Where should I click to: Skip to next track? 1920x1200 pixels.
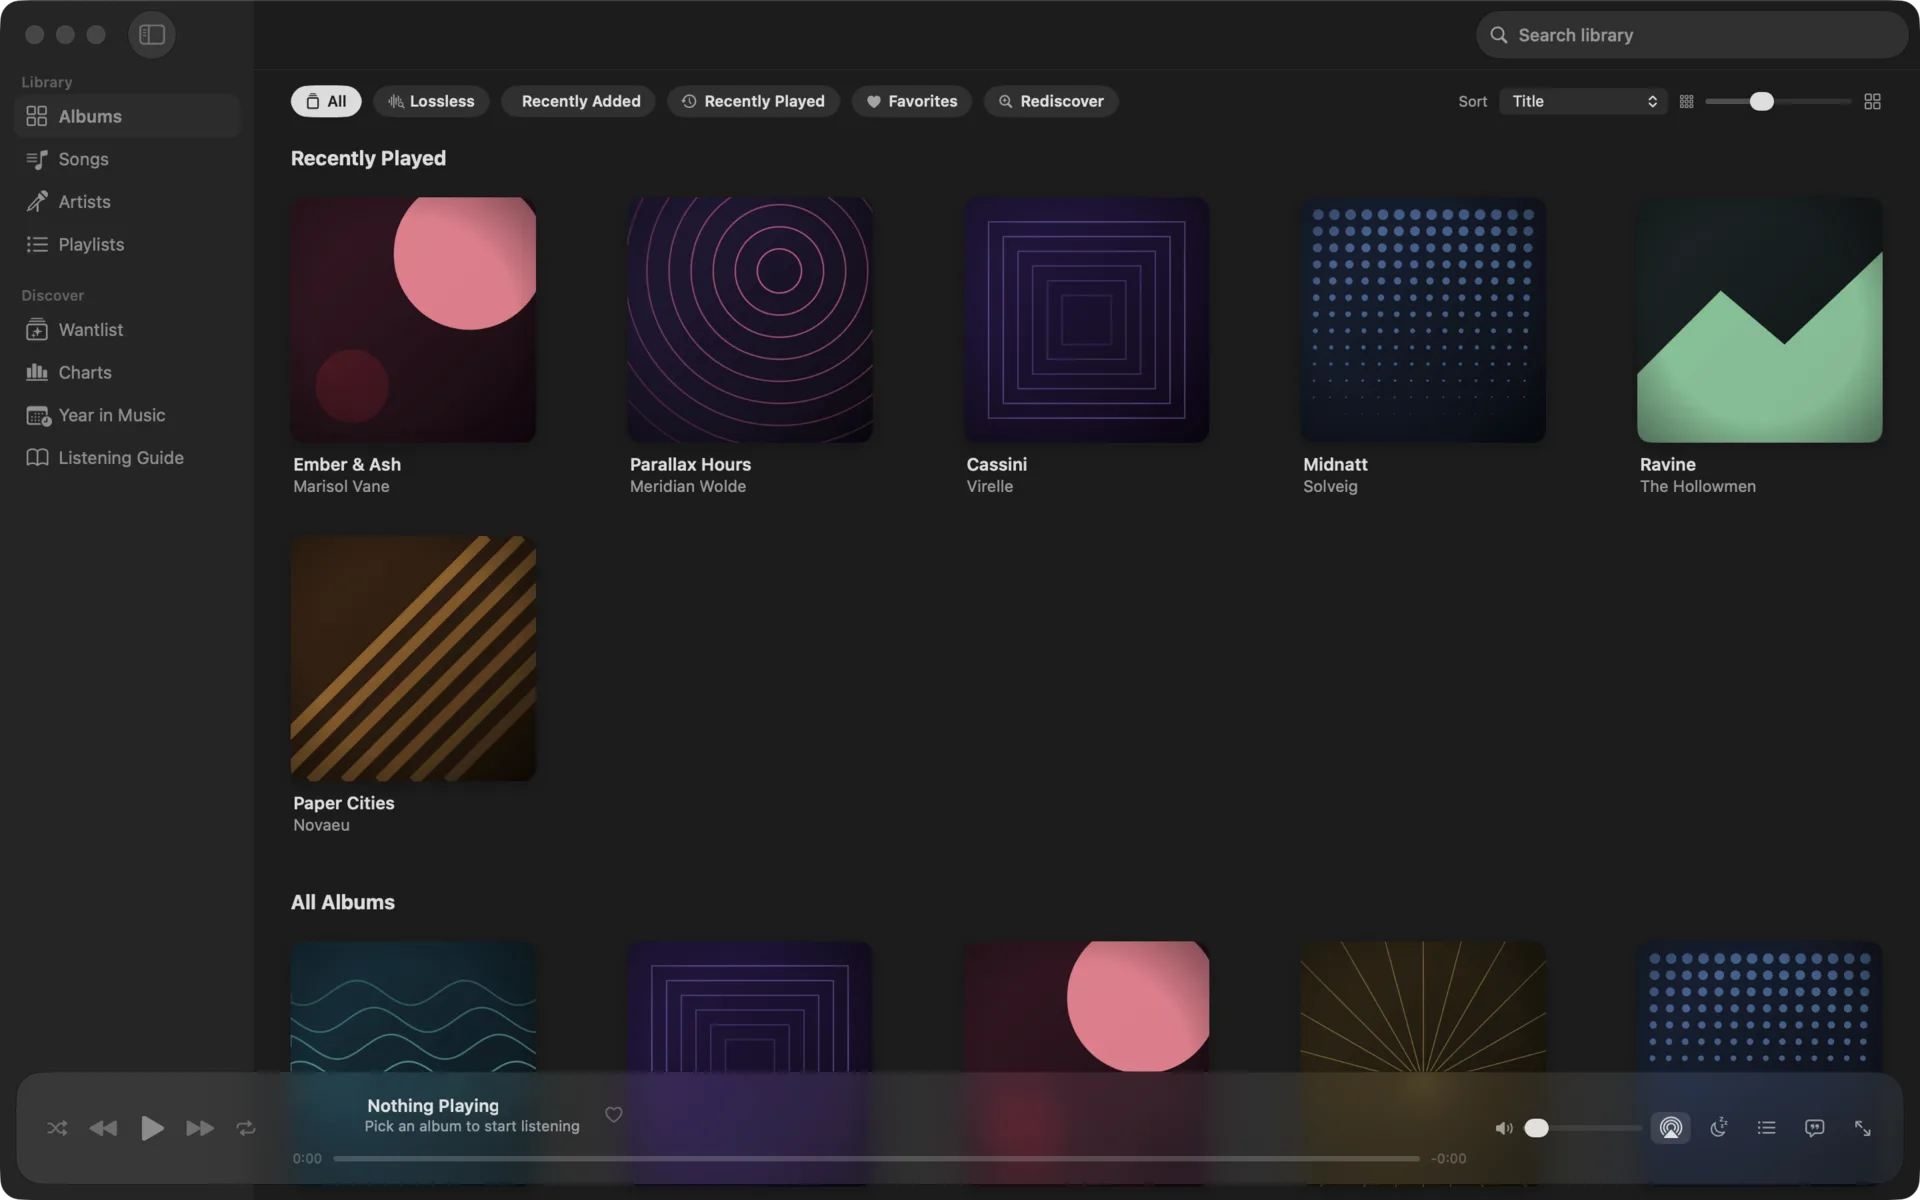pos(200,1128)
